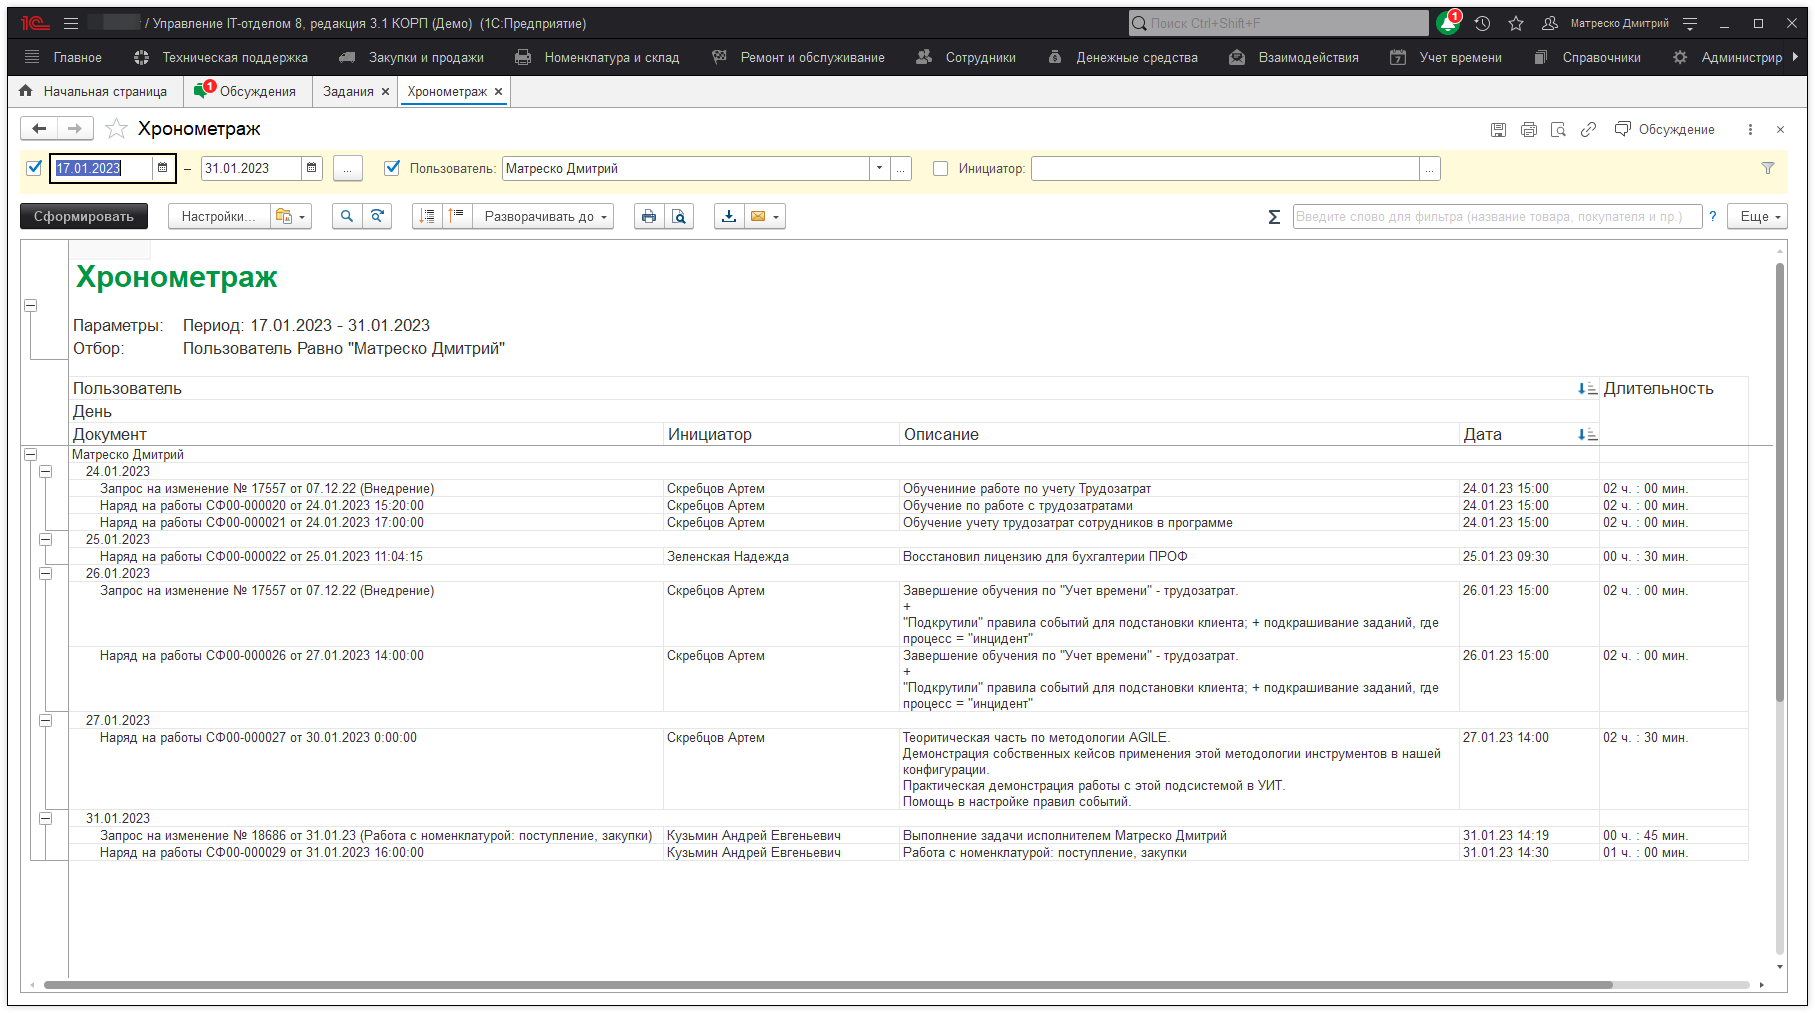
Task: Click the printer icon in report toolbar
Action: pyautogui.click(x=649, y=217)
